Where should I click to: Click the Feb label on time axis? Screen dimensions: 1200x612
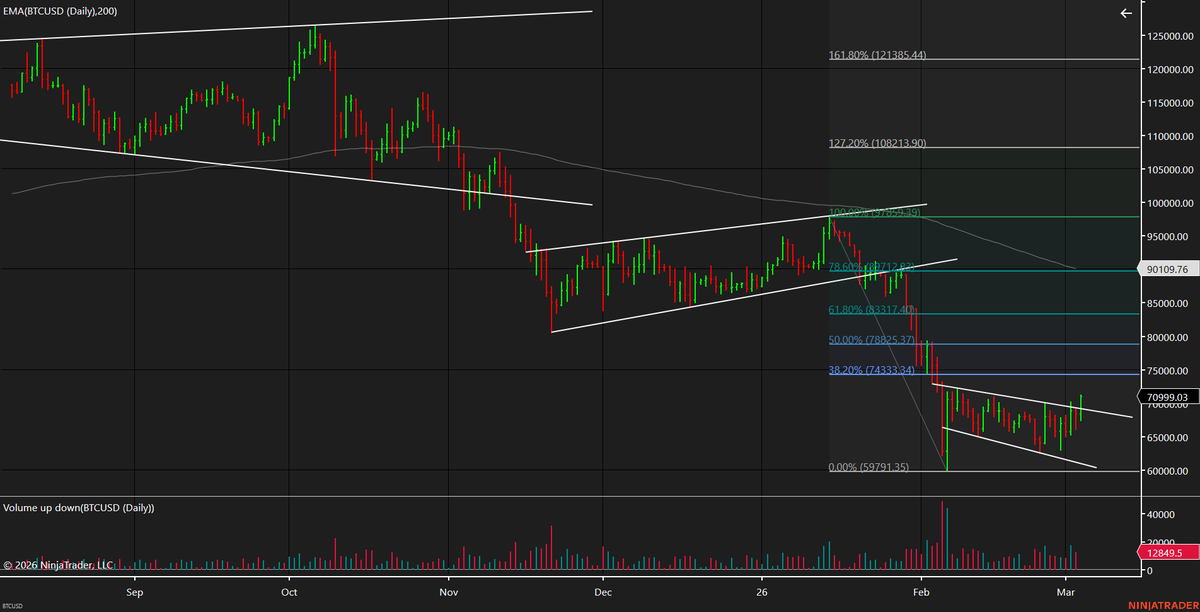921,591
